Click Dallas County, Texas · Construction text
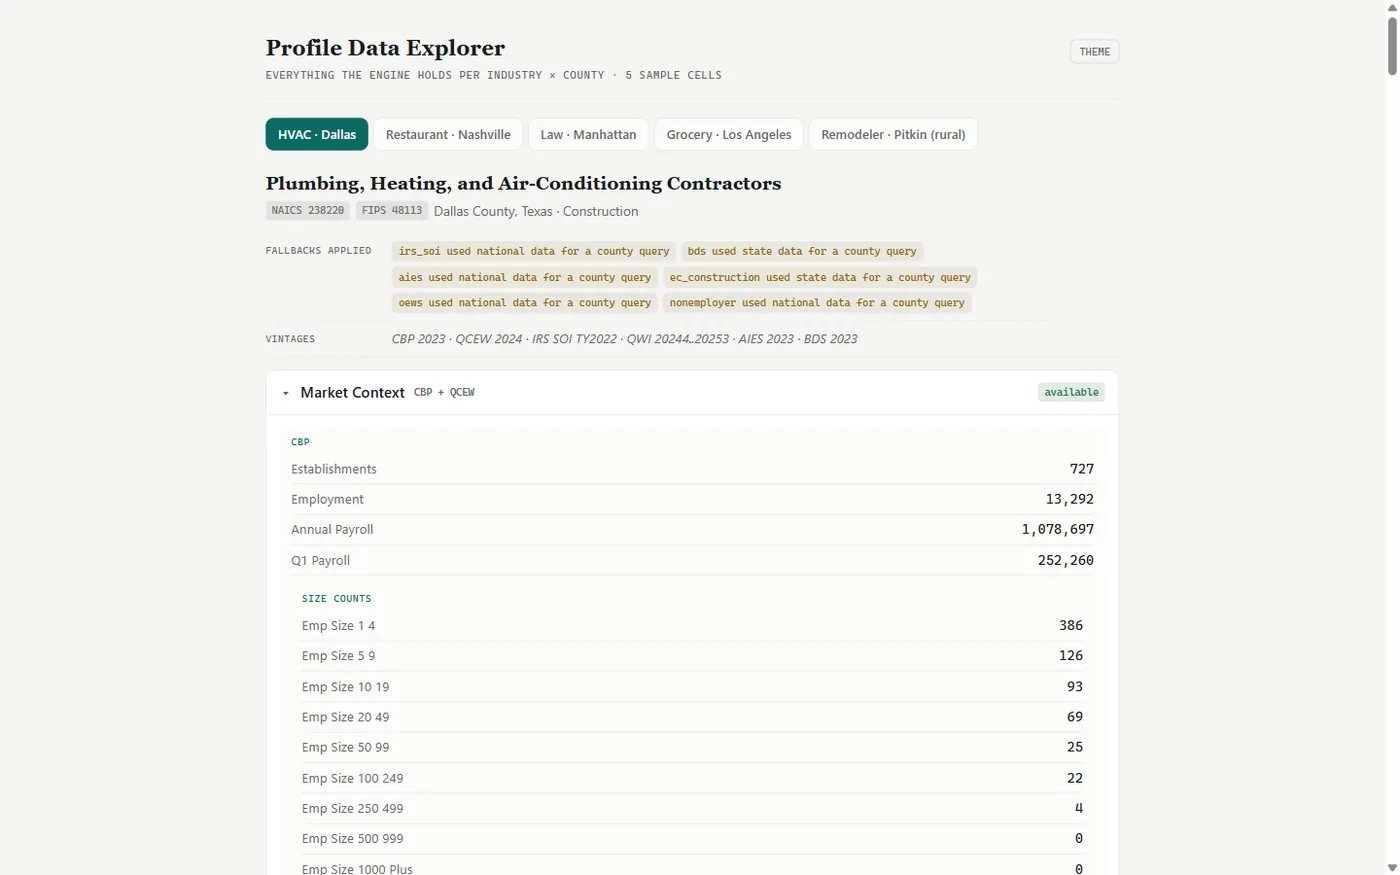 click(536, 211)
